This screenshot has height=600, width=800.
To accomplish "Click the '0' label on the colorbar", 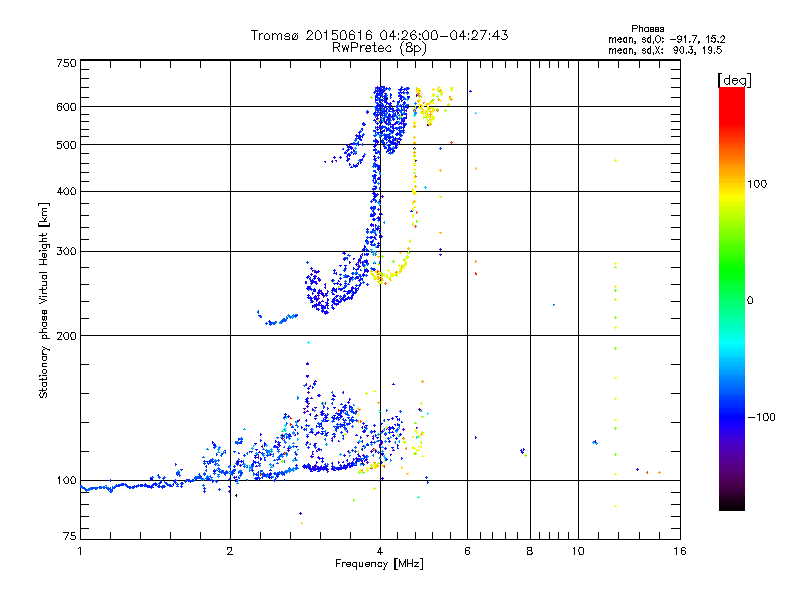I will [750, 301].
